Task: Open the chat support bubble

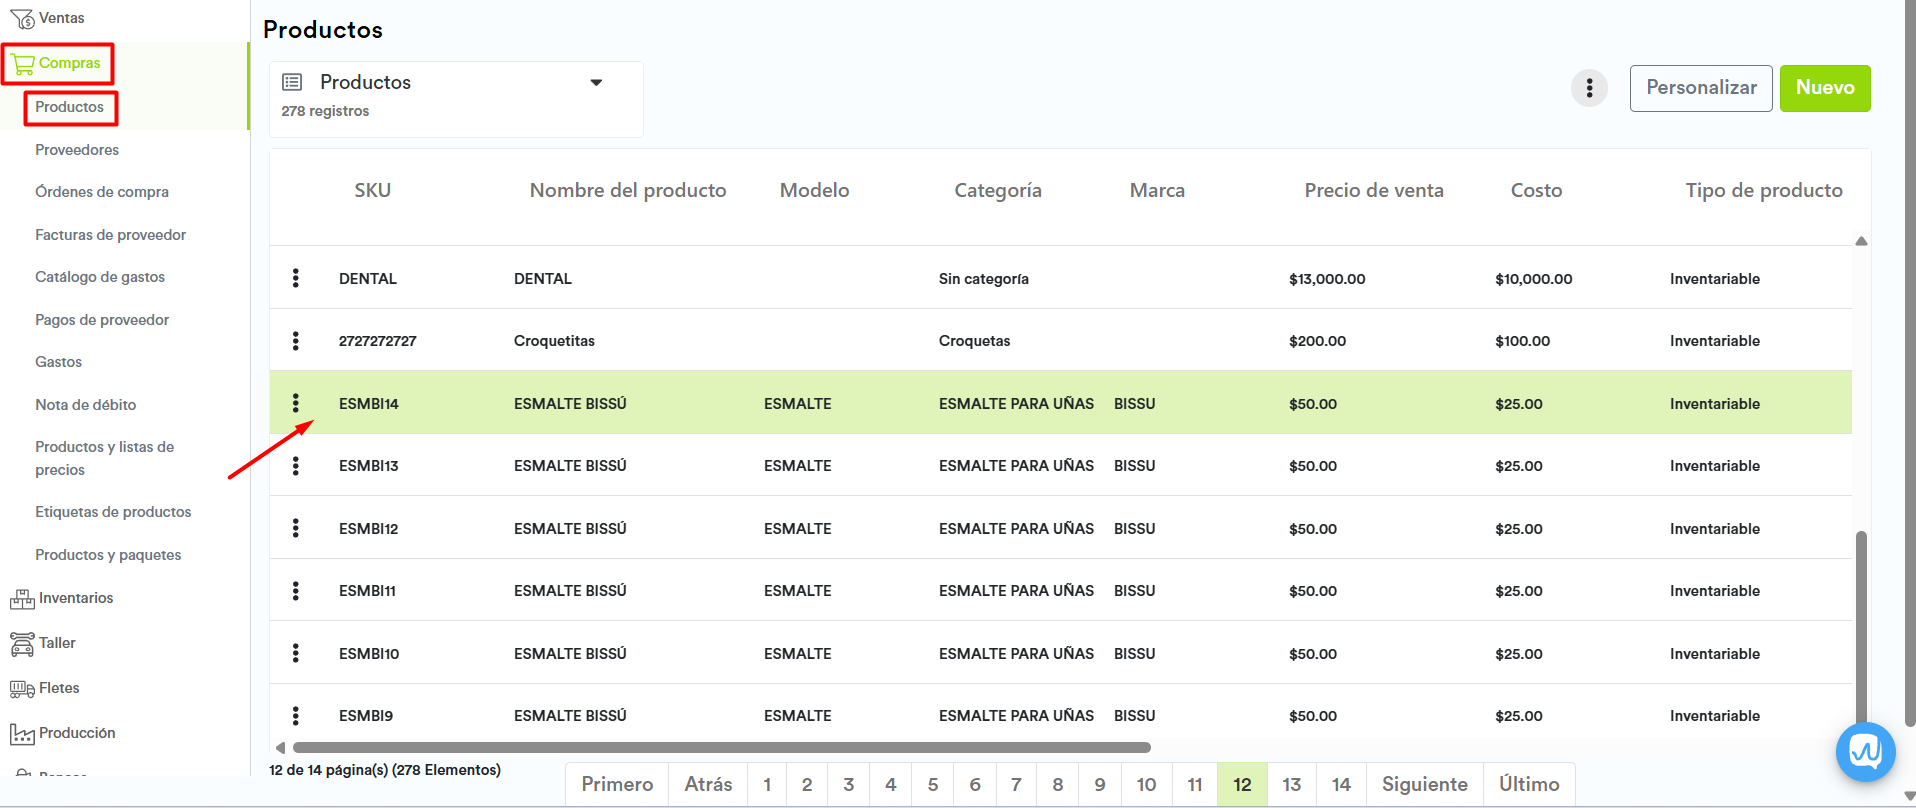Action: [x=1865, y=751]
